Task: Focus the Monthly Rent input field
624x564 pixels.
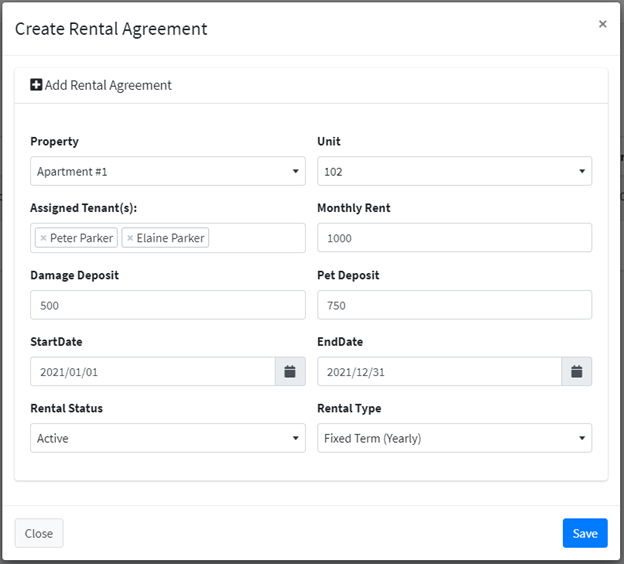Action: [x=454, y=238]
